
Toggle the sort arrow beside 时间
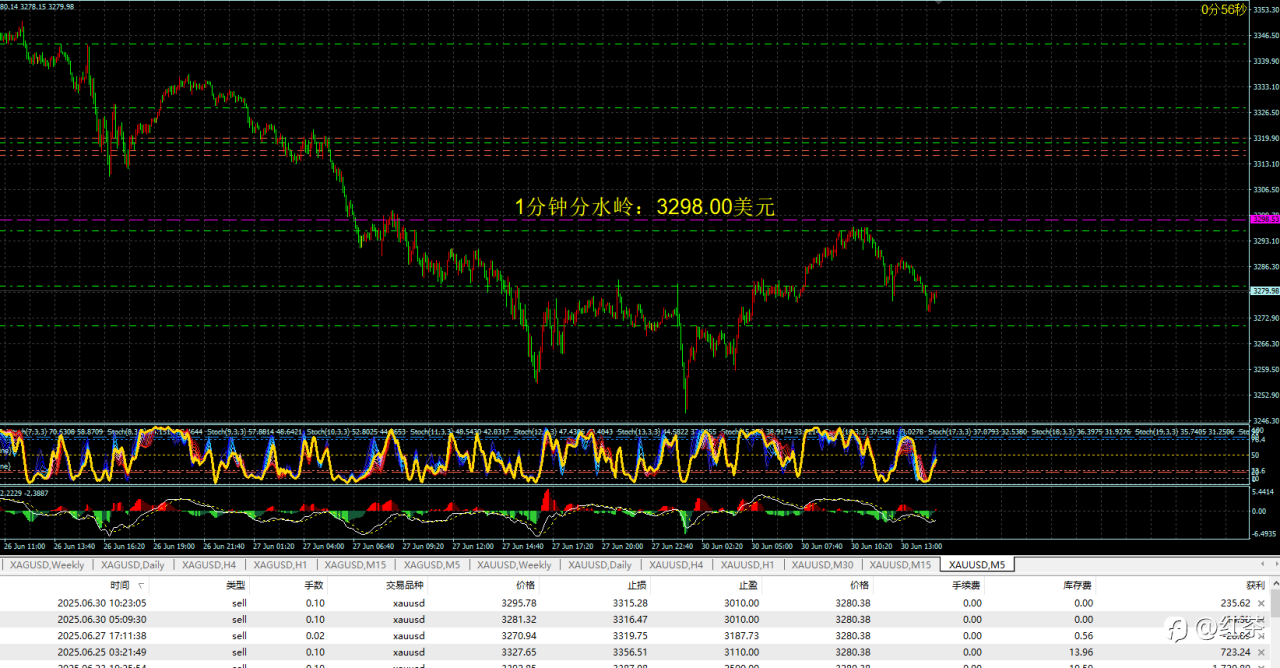pos(141,586)
